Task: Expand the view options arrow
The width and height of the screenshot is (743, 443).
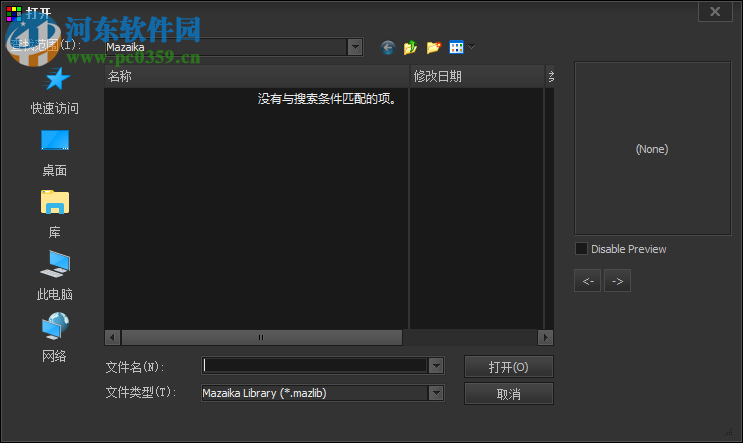Action: [x=471, y=47]
